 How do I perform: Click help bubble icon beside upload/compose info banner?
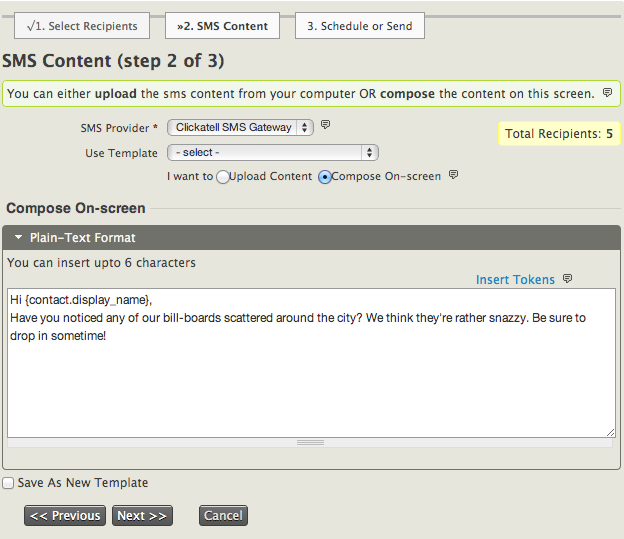607,93
